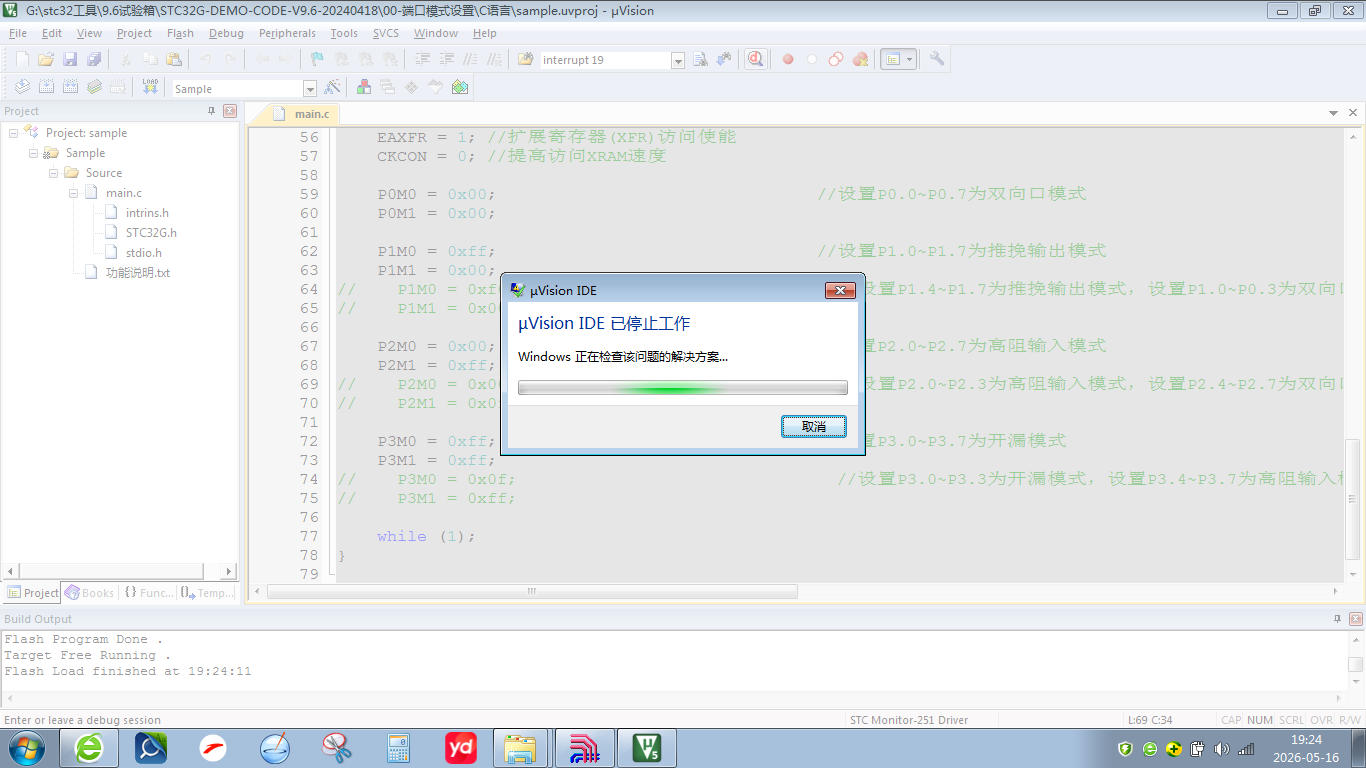
Task: Open the window layout dropdown button
Action: 898,59
